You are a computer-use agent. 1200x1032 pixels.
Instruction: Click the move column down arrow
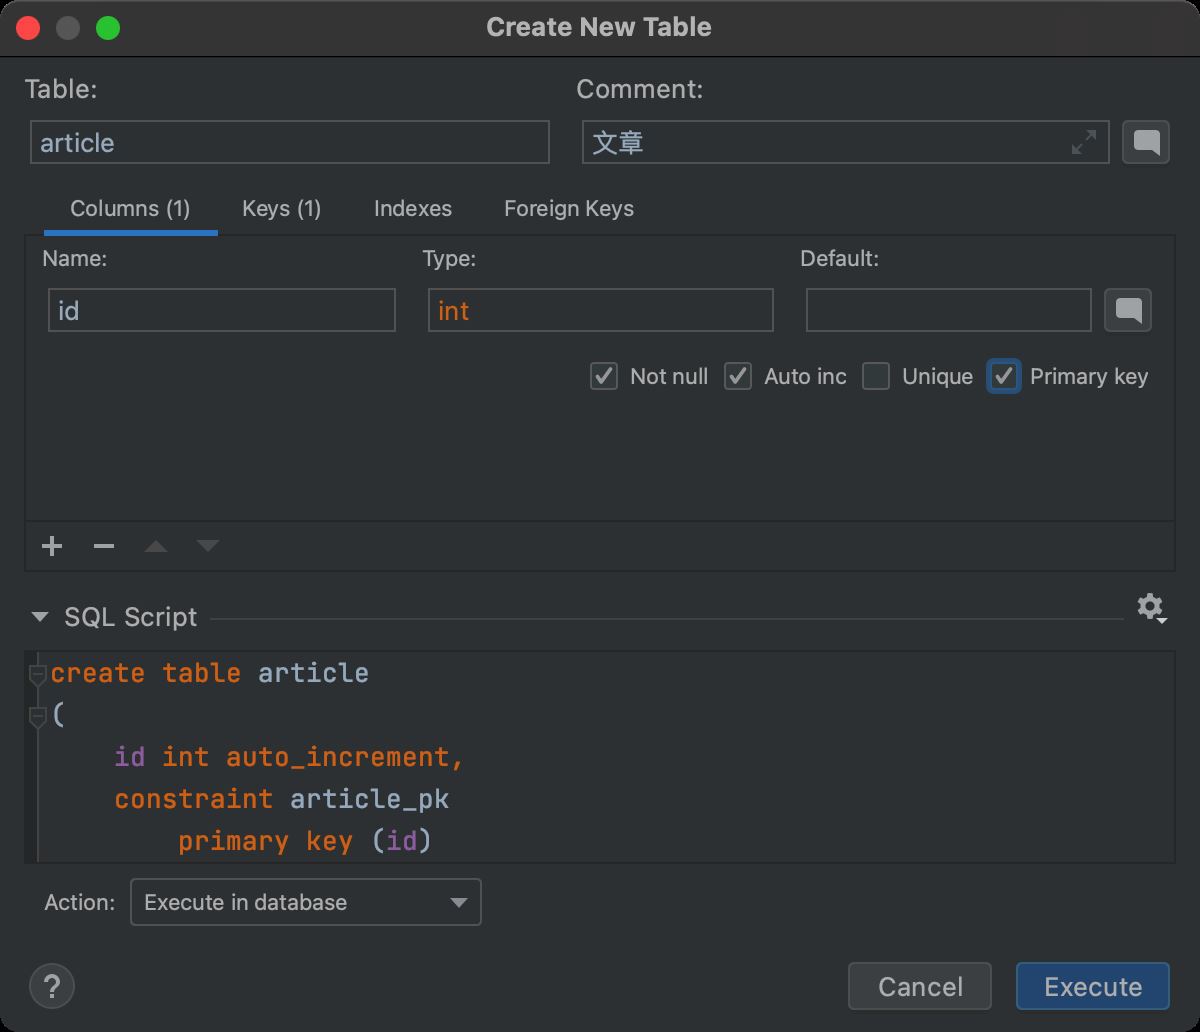pyautogui.click(x=208, y=546)
